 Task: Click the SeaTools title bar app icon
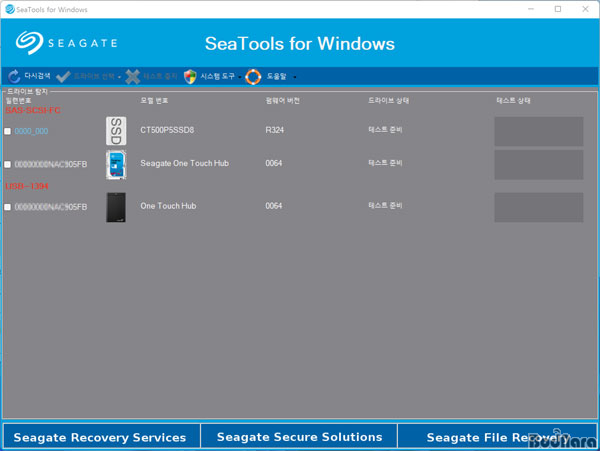10,9
